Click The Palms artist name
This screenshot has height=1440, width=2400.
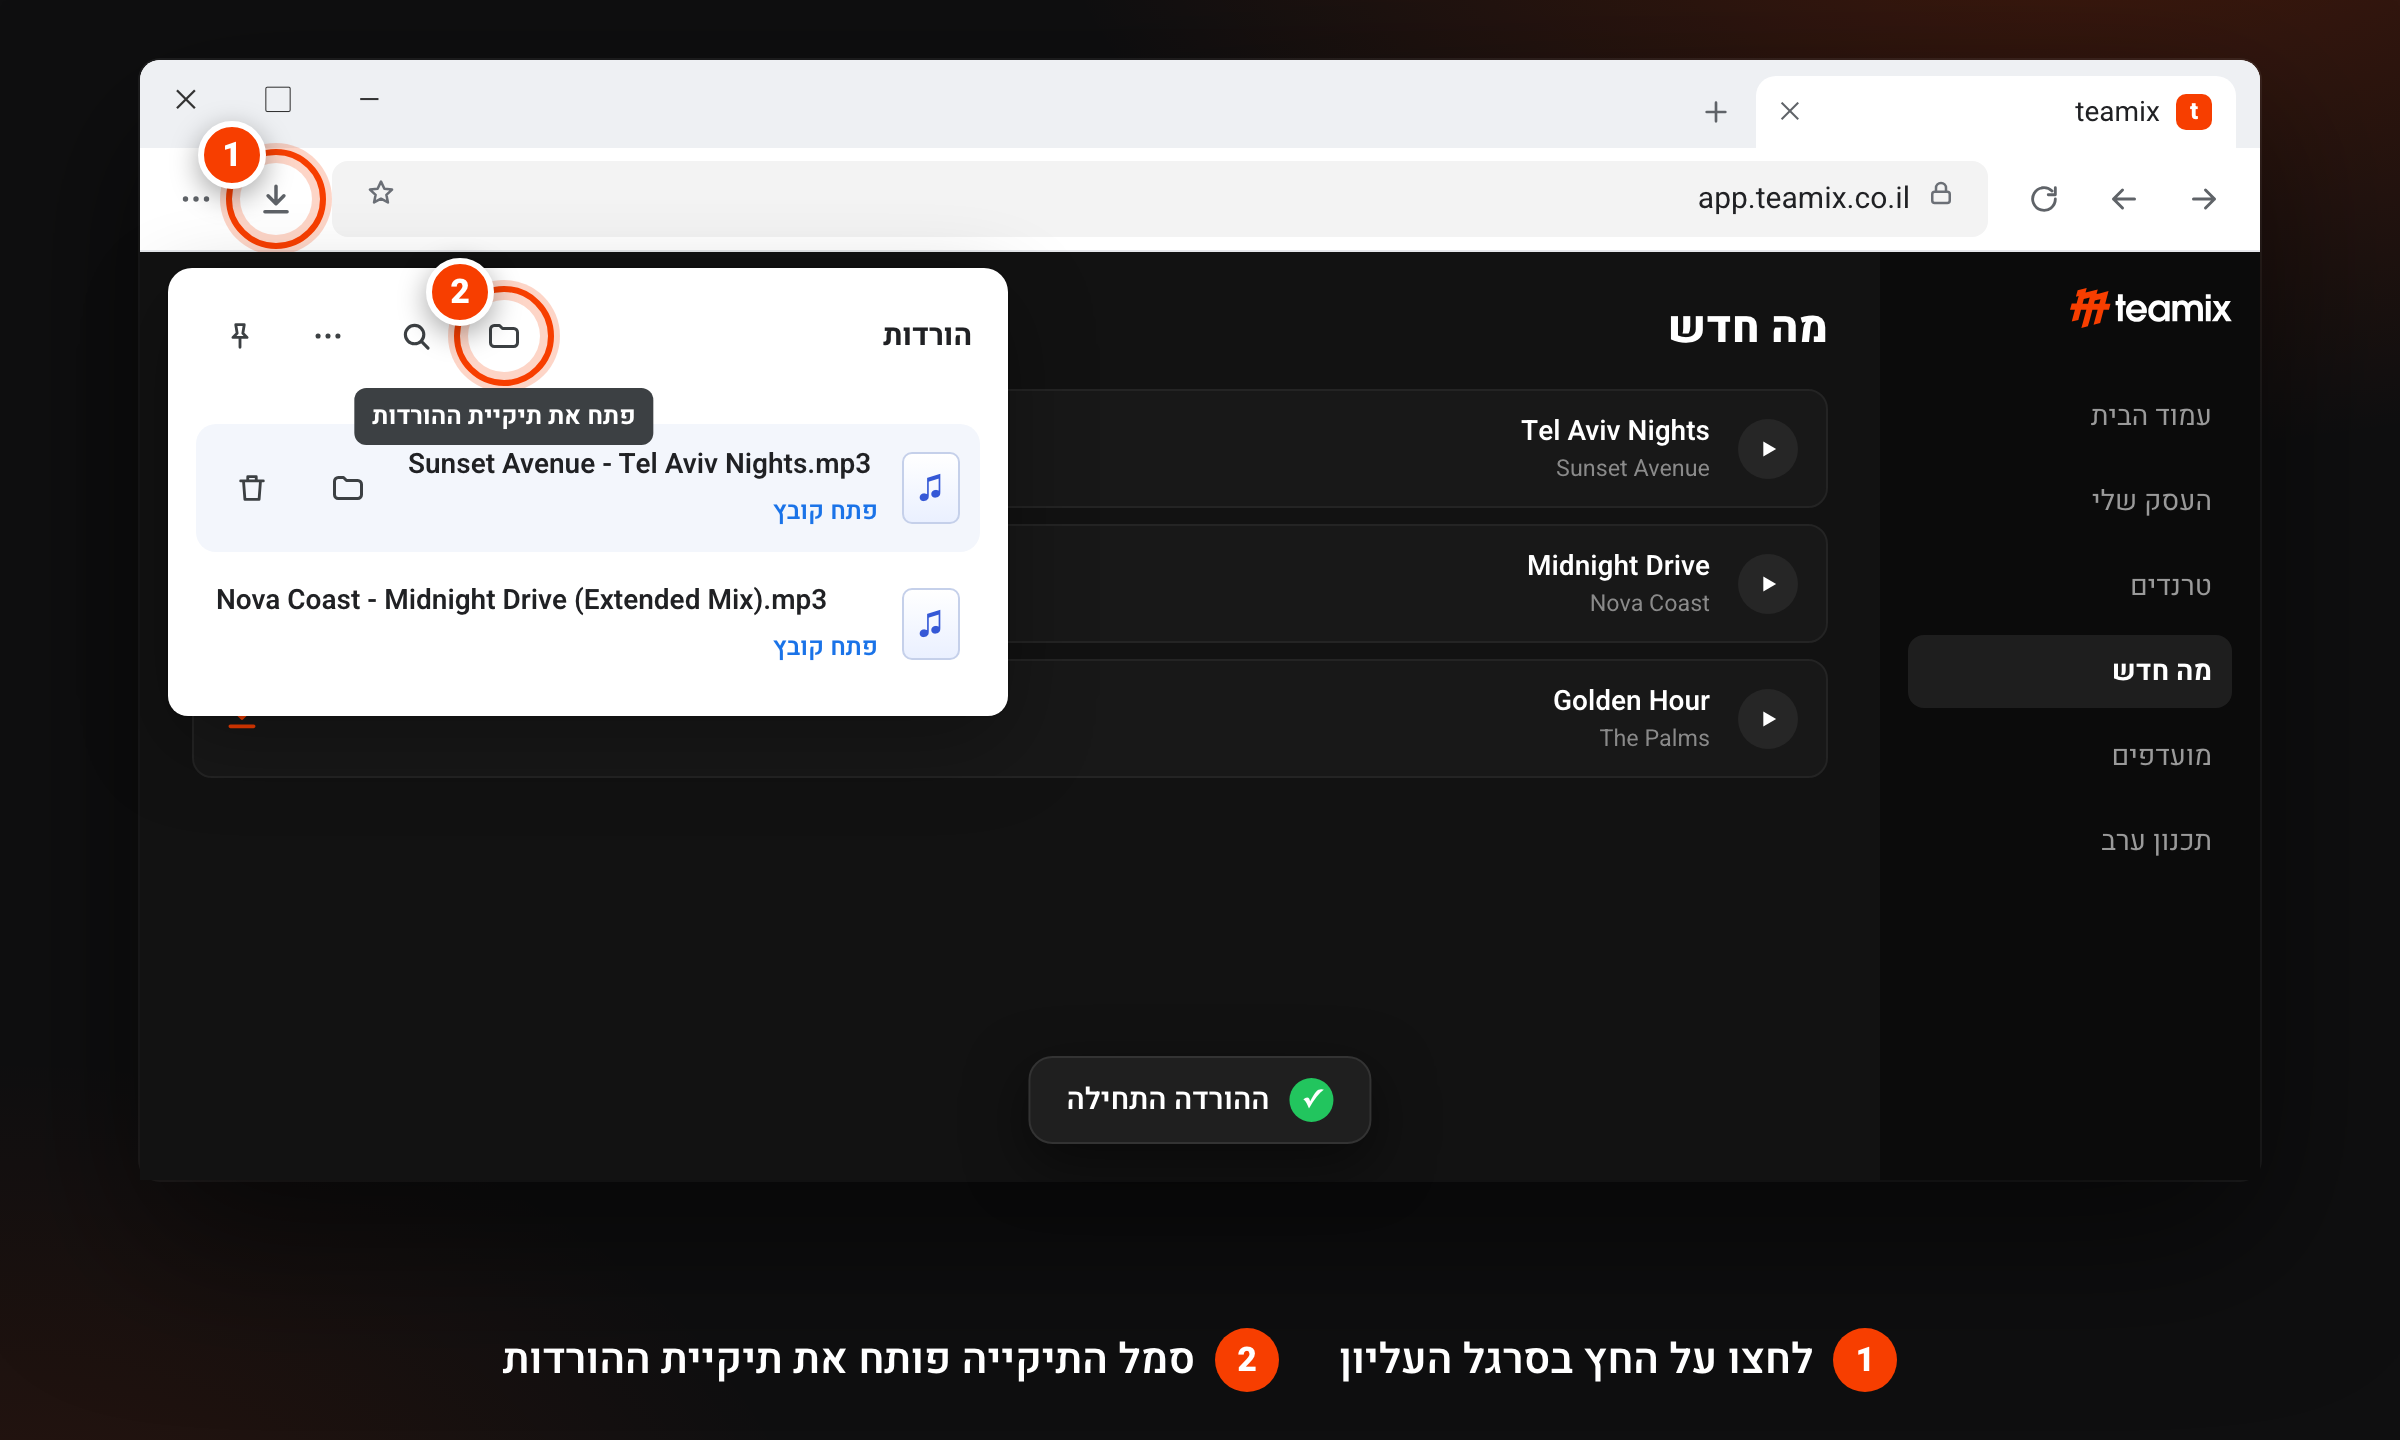1654,738
